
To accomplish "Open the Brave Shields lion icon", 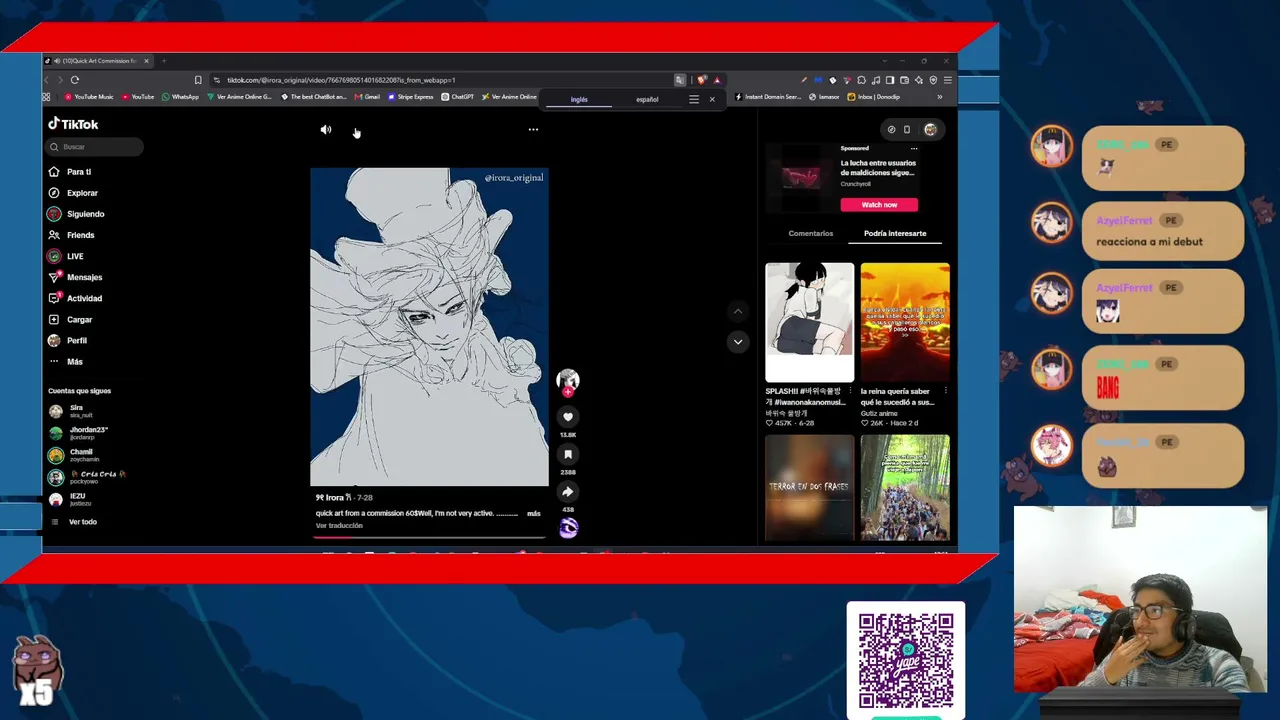I will [x=702, y=80].
